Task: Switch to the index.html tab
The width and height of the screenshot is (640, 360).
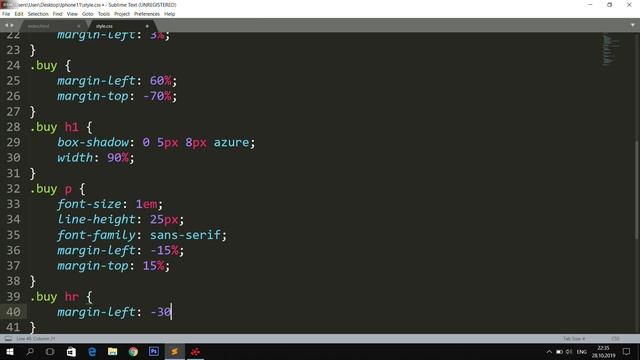Action: coord(39,26)
